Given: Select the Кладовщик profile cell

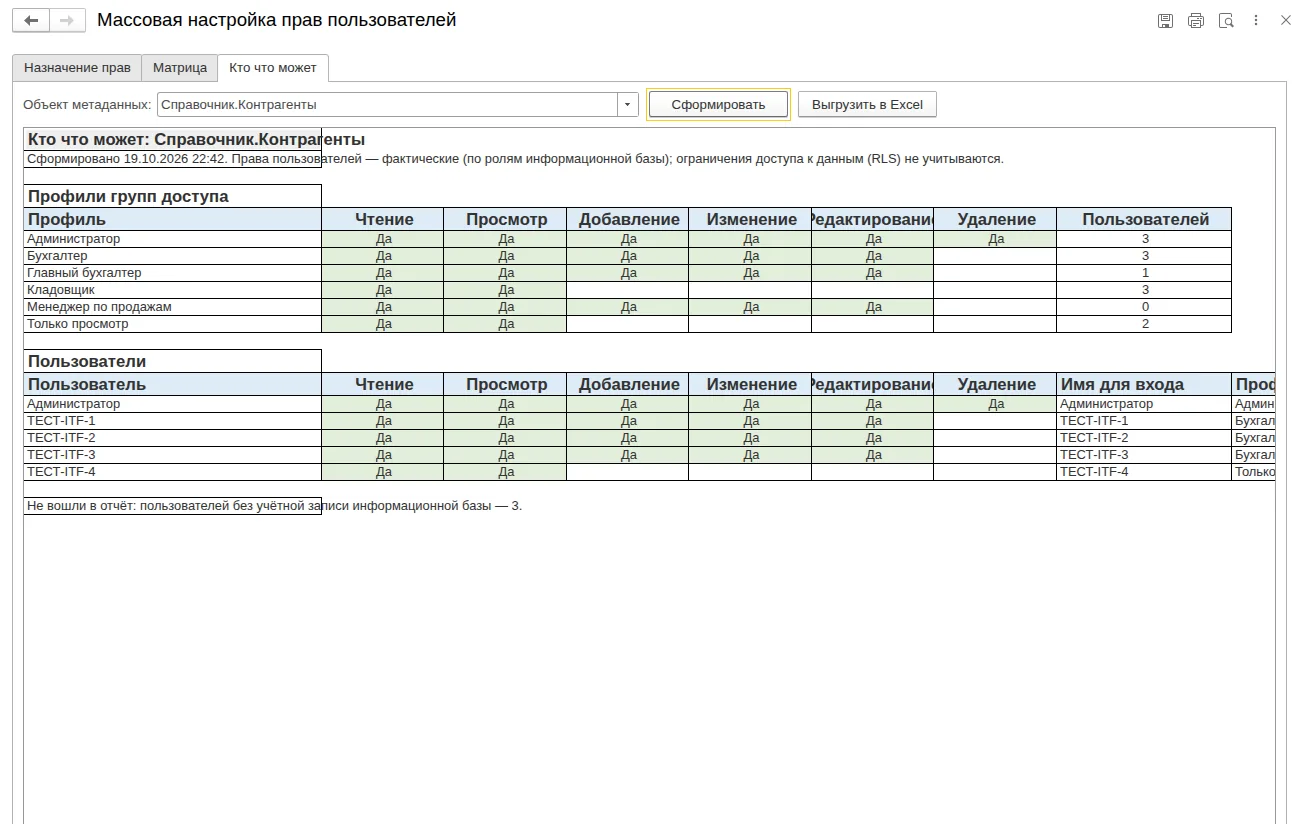Looking at the screenshot, I should coord(172,290).
